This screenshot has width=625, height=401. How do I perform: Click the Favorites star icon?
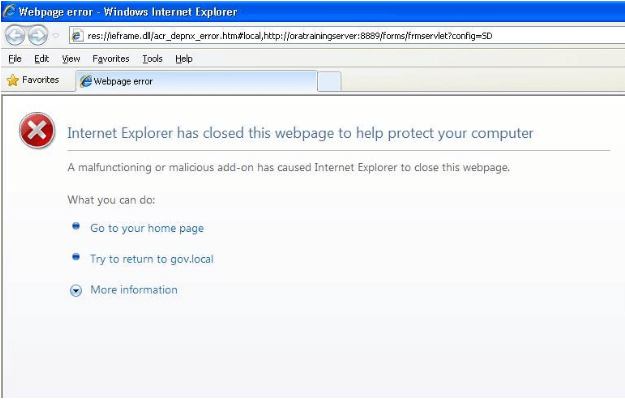pos(13,80)
